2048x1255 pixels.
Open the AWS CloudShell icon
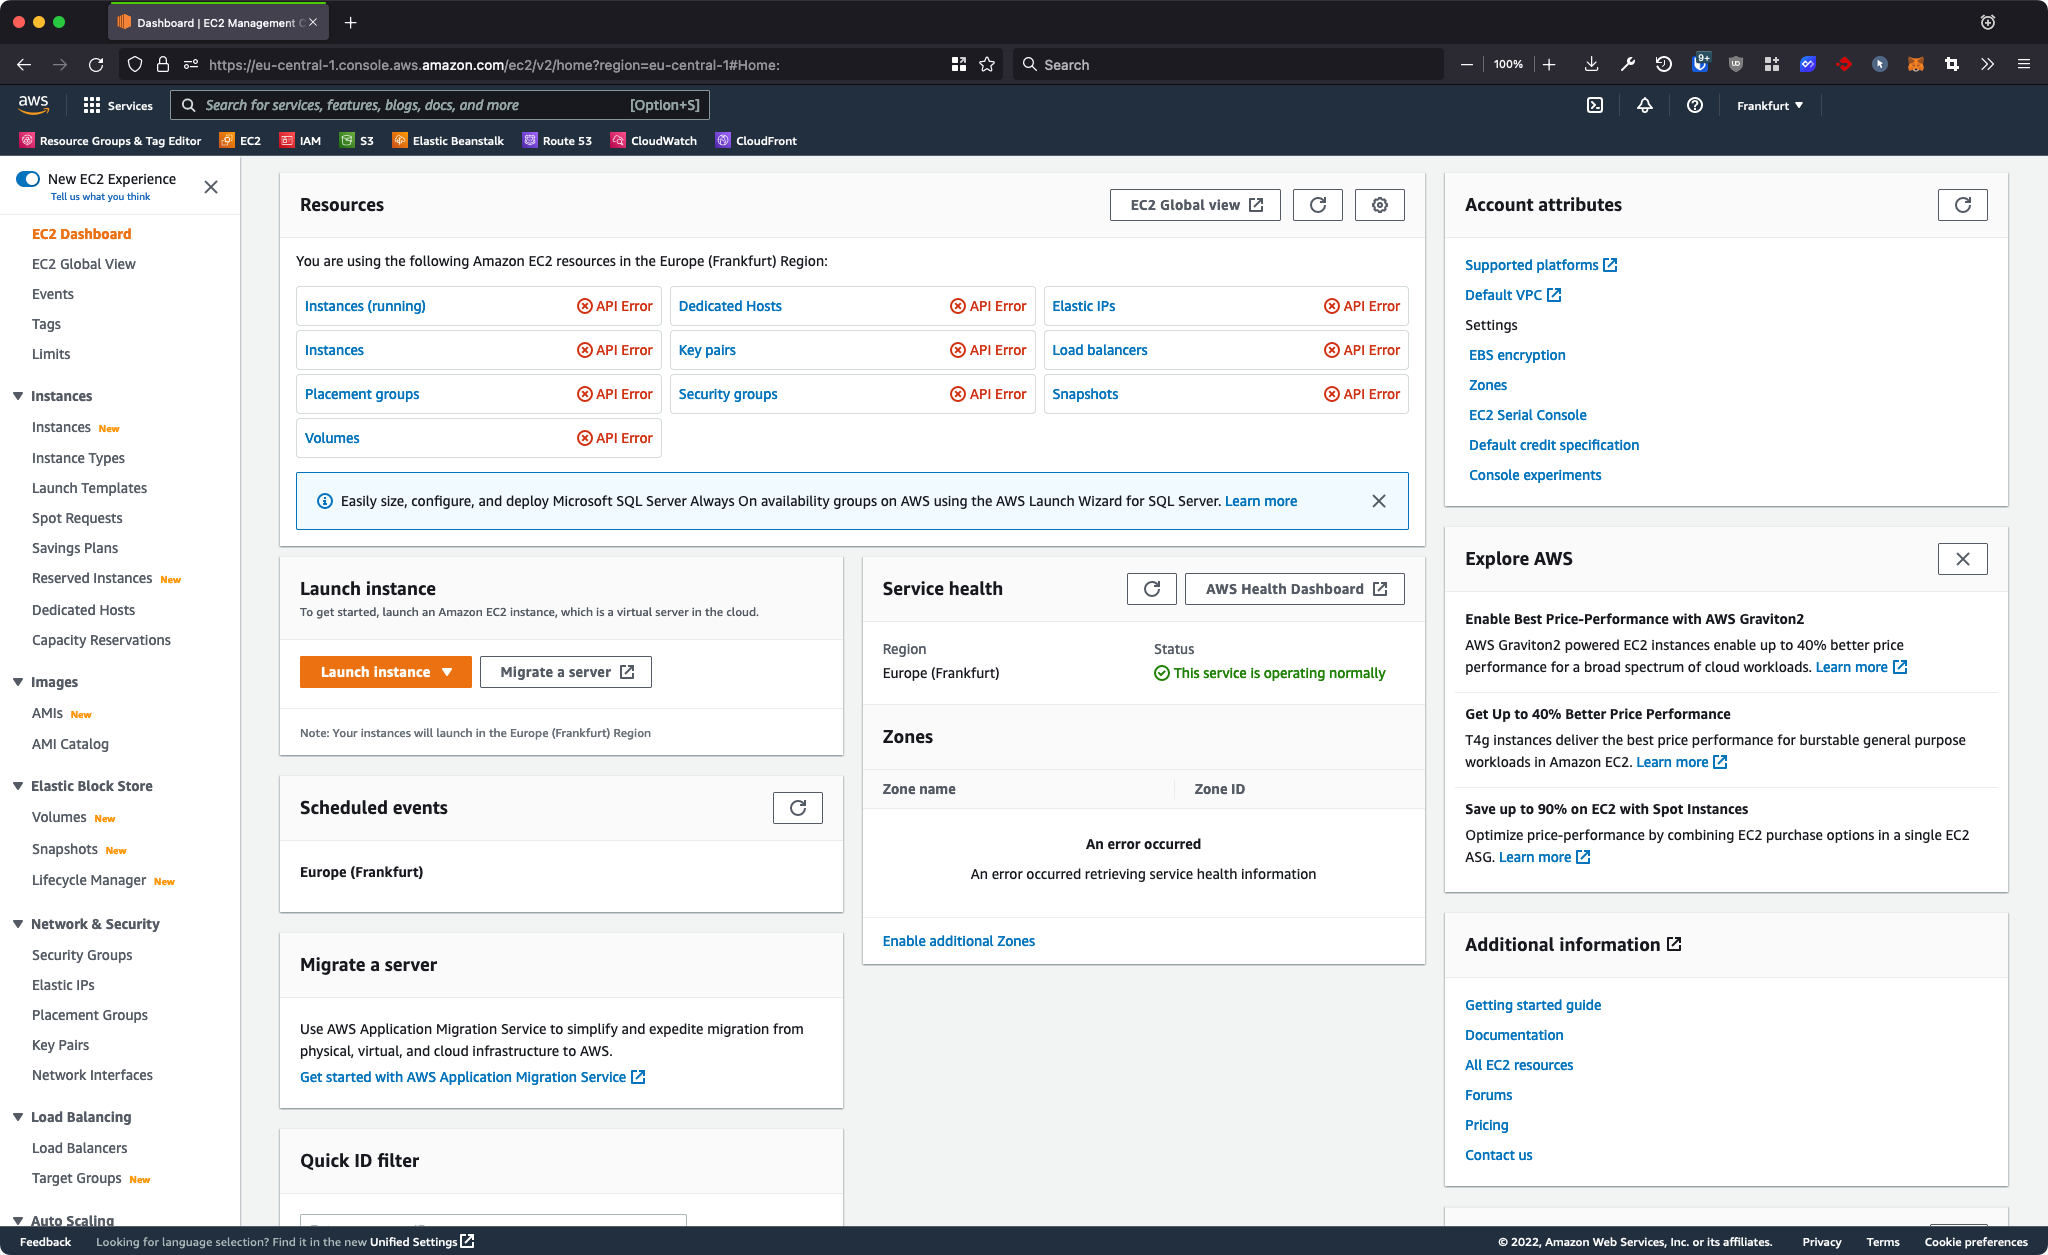(1595, 105)
